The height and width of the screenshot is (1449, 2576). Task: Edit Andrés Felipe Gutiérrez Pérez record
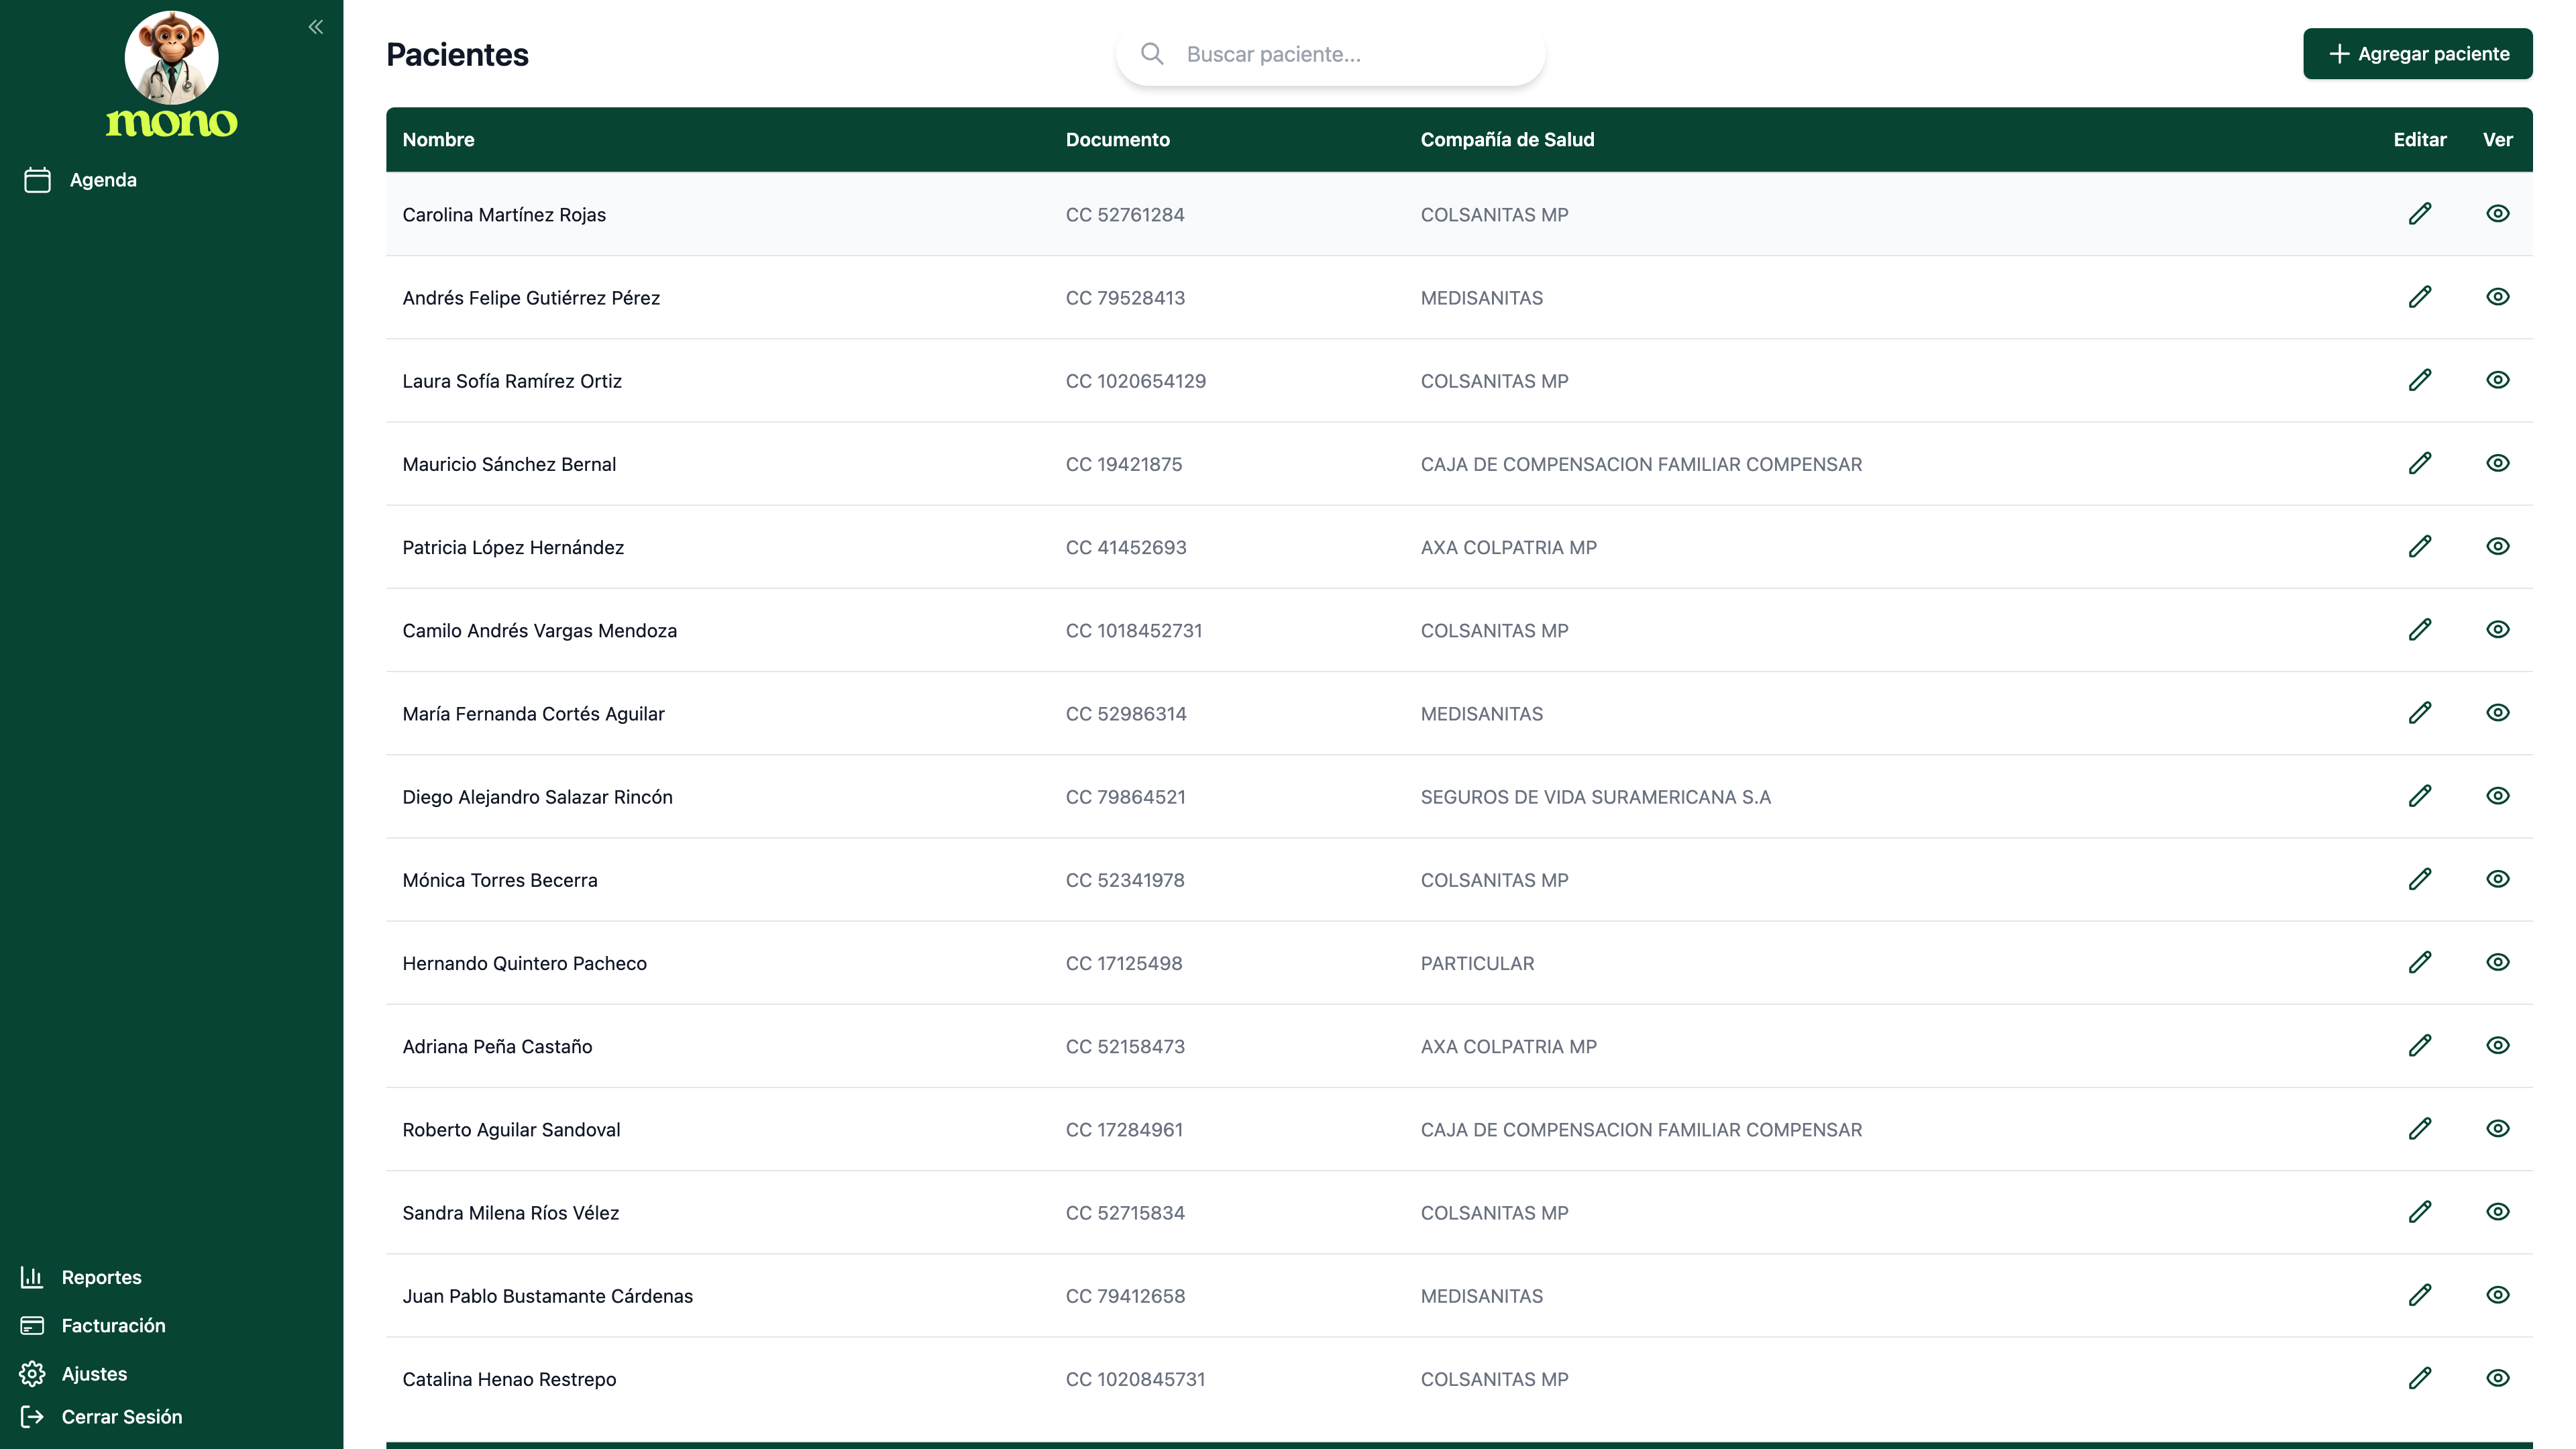tap(2419, 297)
